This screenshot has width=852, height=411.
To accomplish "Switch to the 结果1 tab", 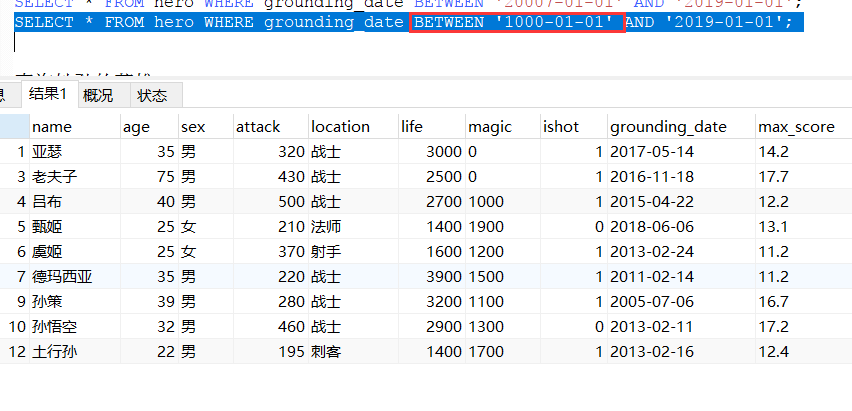I will [49, 95].
